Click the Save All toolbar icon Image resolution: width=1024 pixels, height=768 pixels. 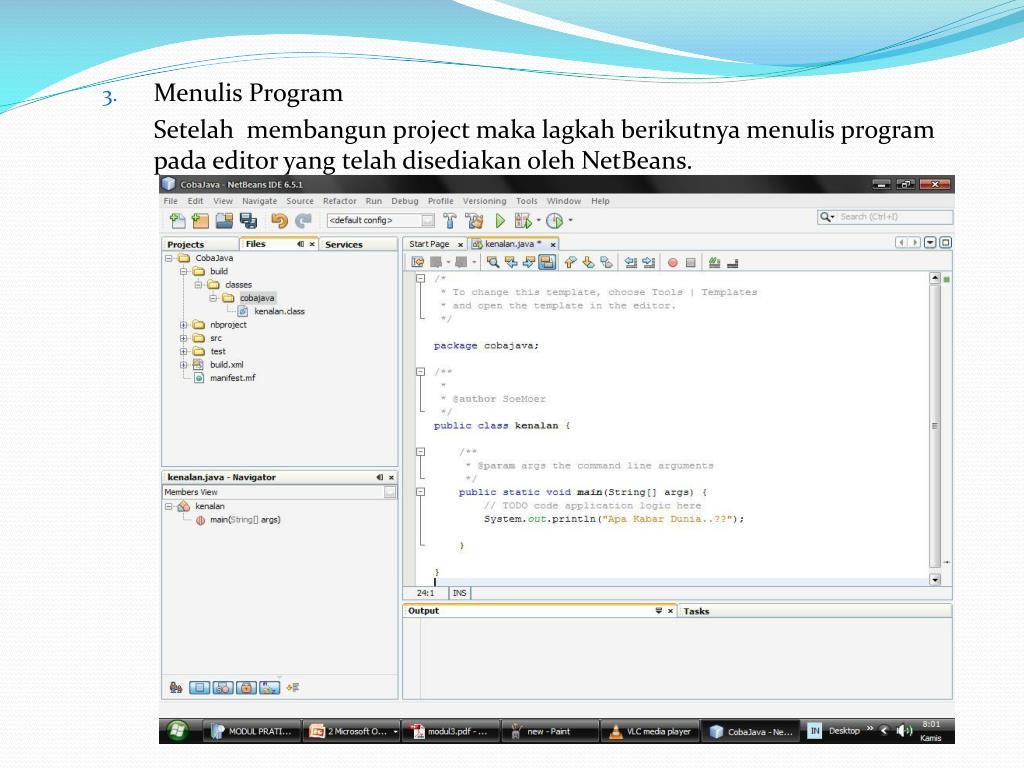pos(248,221)
